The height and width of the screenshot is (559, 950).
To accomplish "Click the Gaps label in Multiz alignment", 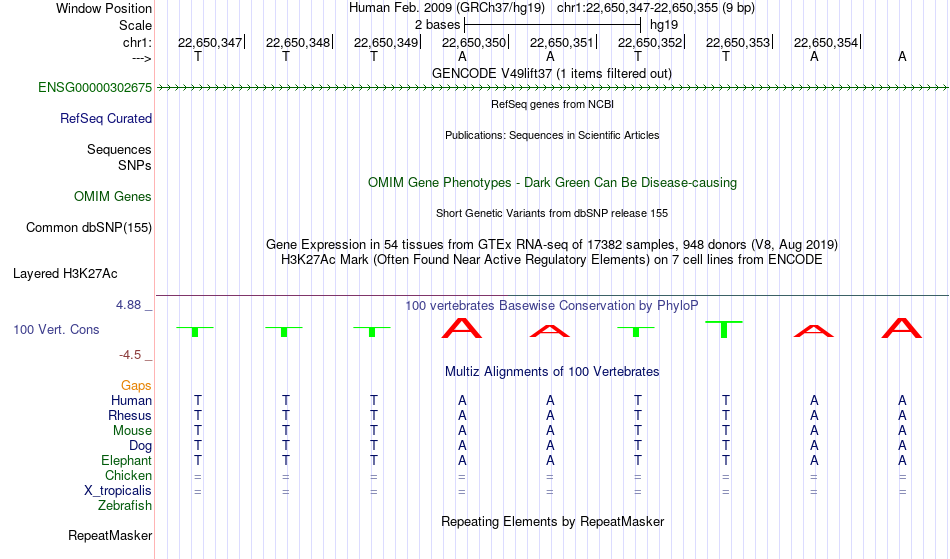I will point(136,386).
